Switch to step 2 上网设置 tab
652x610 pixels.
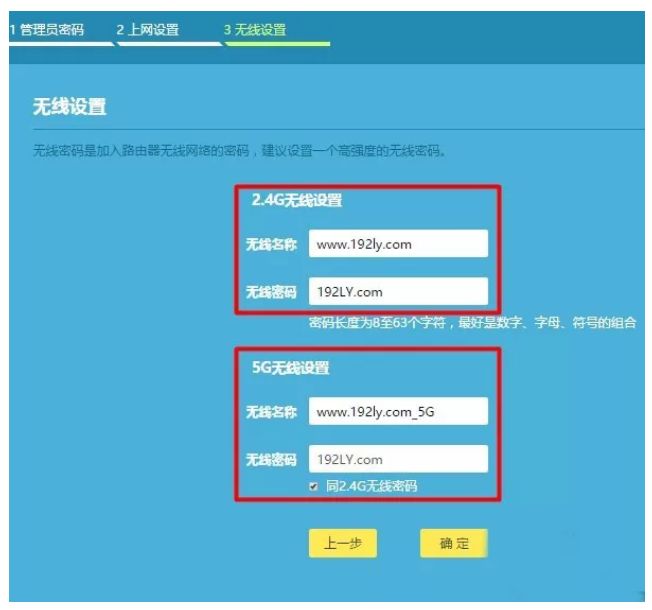pyautogui.click(x=148, y=30)
